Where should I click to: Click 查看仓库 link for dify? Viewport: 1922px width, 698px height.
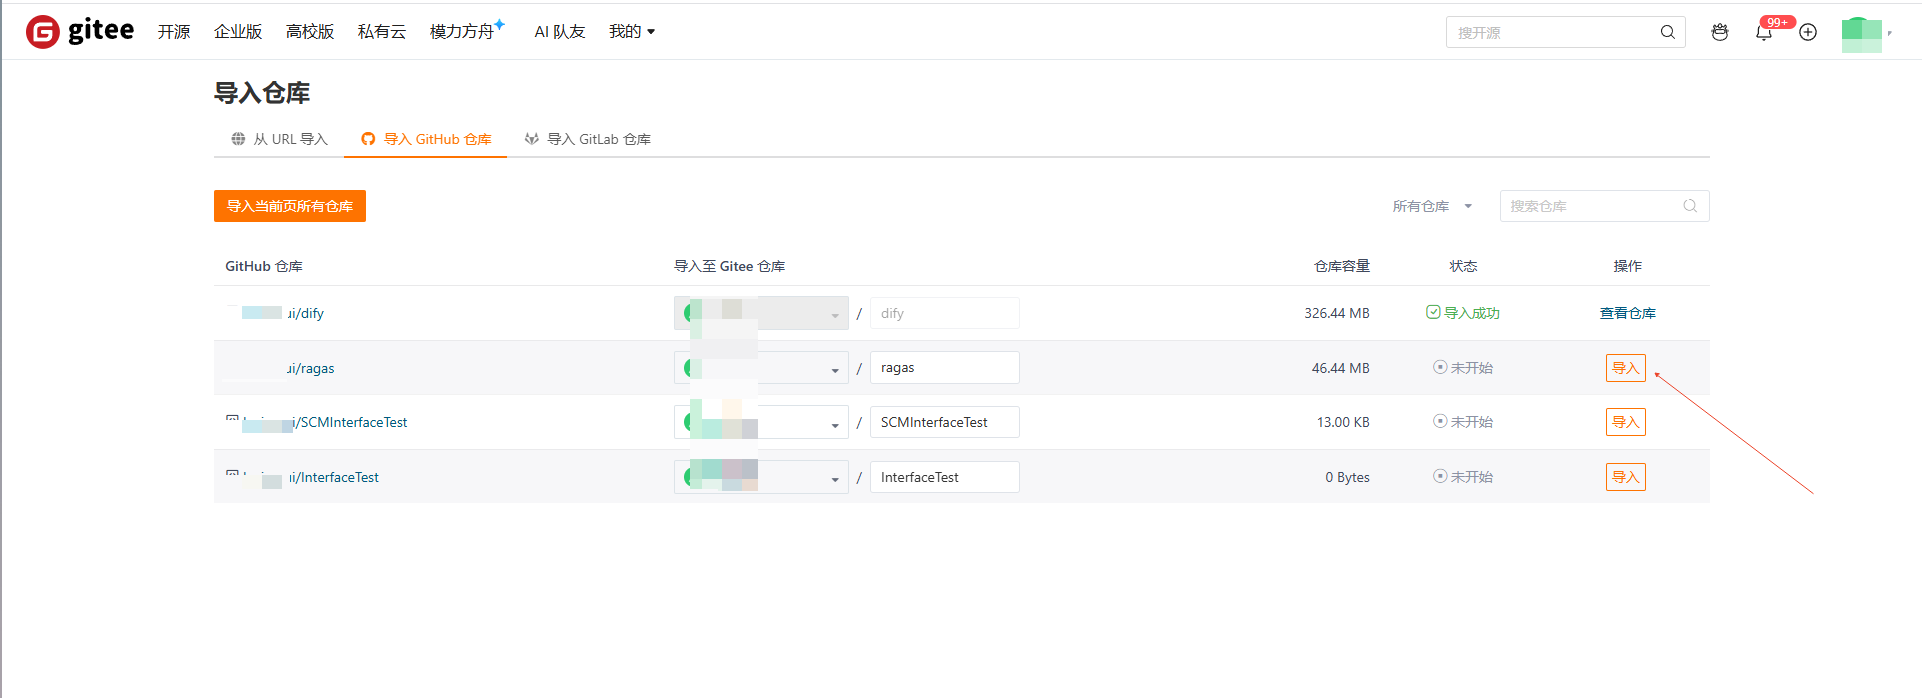coord(1627,313)
